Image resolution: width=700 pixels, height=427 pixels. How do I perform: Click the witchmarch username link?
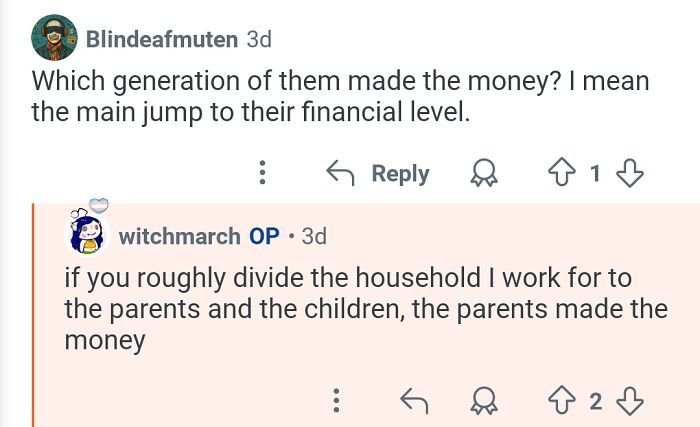coord(180,236)
